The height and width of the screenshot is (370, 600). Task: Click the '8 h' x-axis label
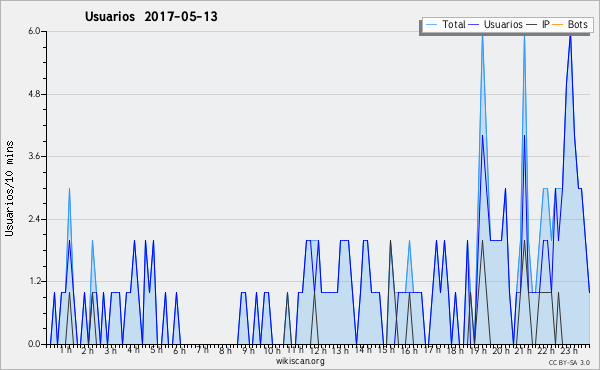tap(225, 351)
